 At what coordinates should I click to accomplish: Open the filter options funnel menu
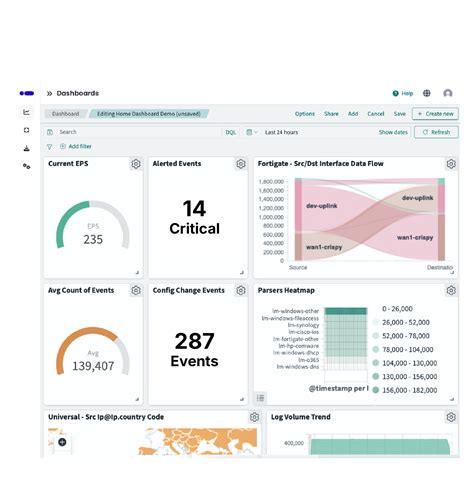pos(50,146)
